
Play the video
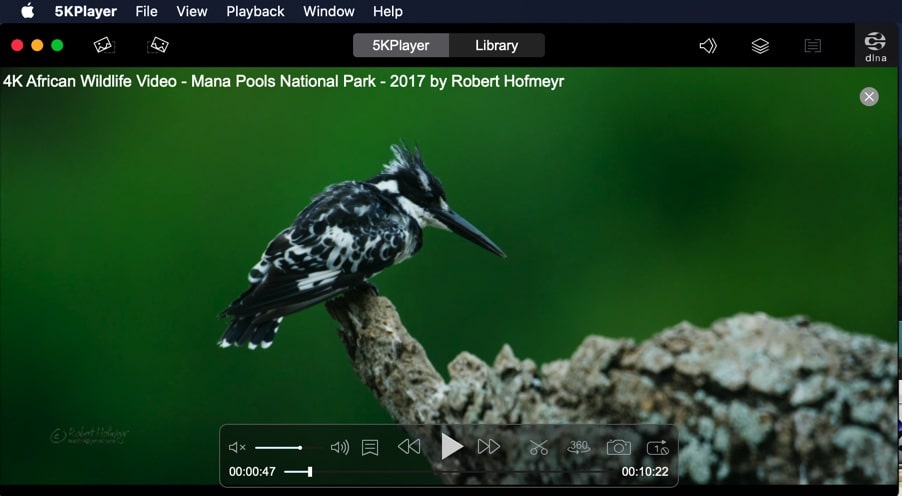452,447
